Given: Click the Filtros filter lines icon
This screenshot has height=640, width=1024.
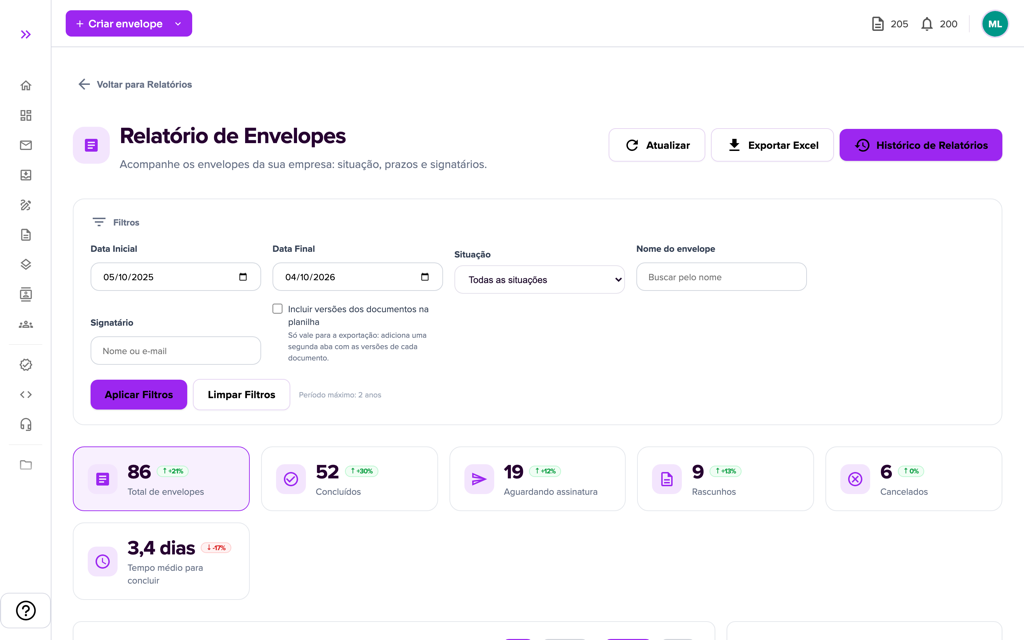Looking at the screenshot, I should pos(99,222).
